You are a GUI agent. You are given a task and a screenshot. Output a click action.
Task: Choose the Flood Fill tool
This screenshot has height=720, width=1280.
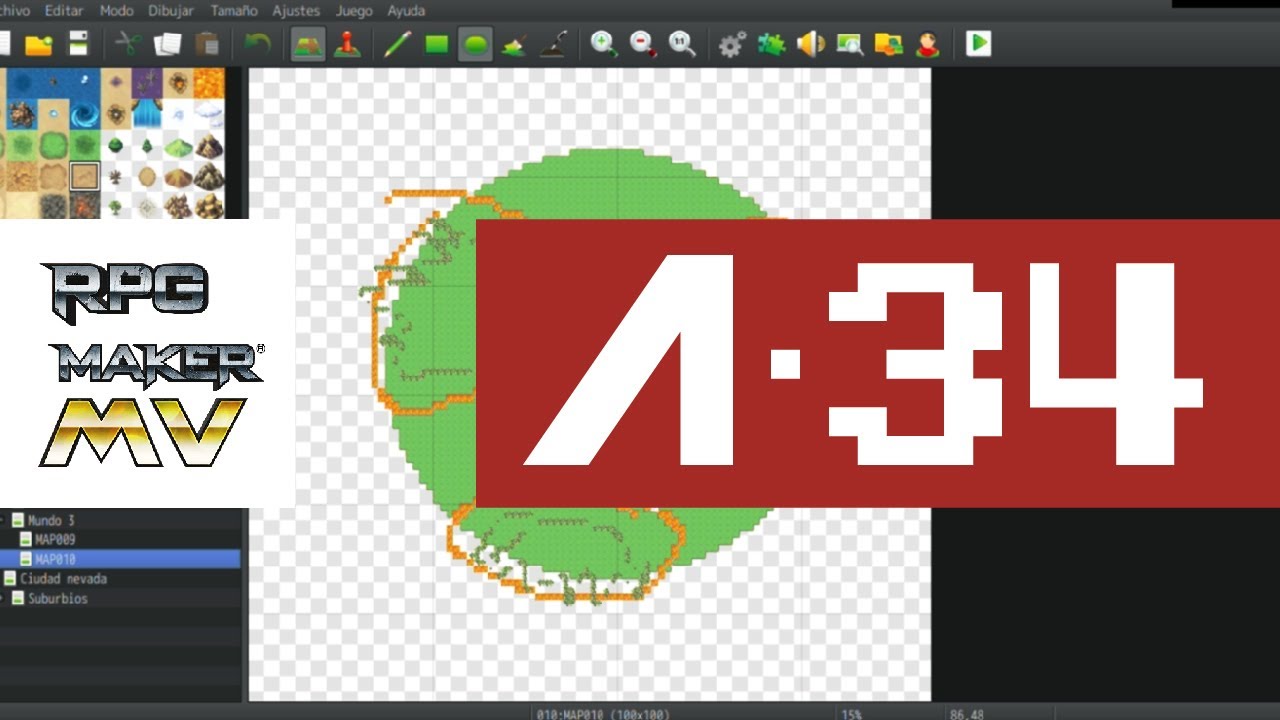click(x=514, y=44)
